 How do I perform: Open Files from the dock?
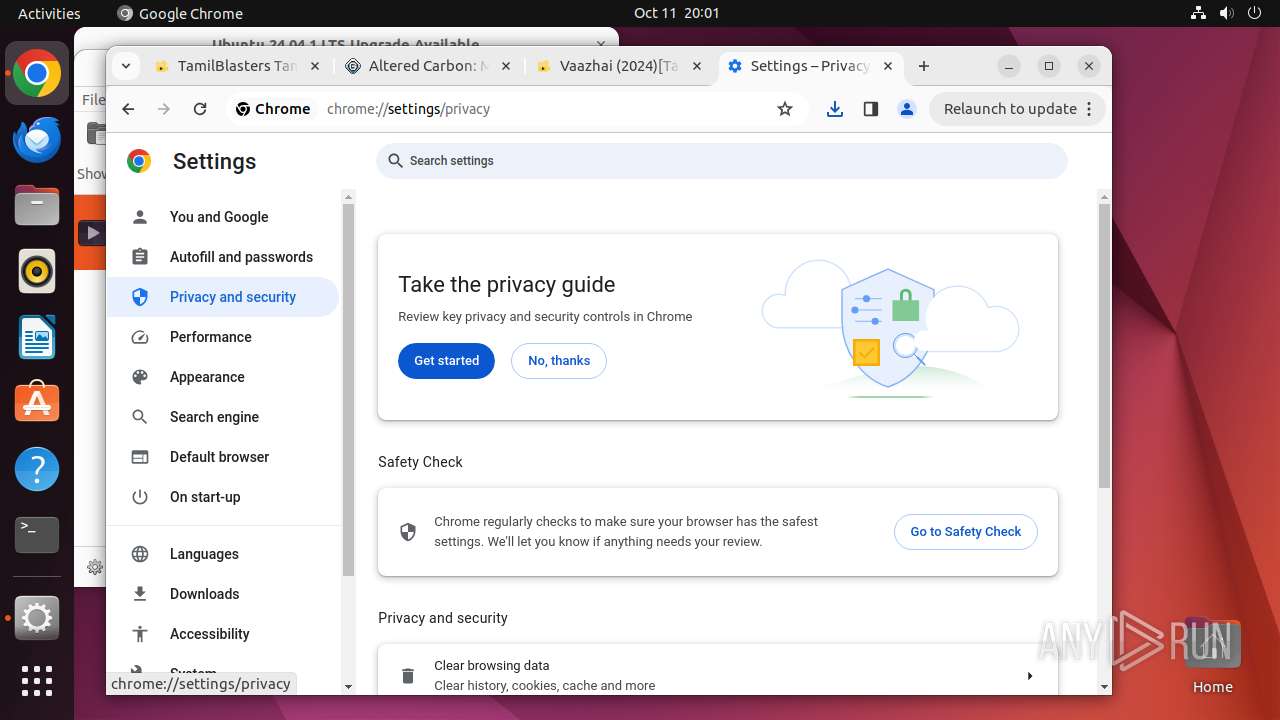[37, 206]
